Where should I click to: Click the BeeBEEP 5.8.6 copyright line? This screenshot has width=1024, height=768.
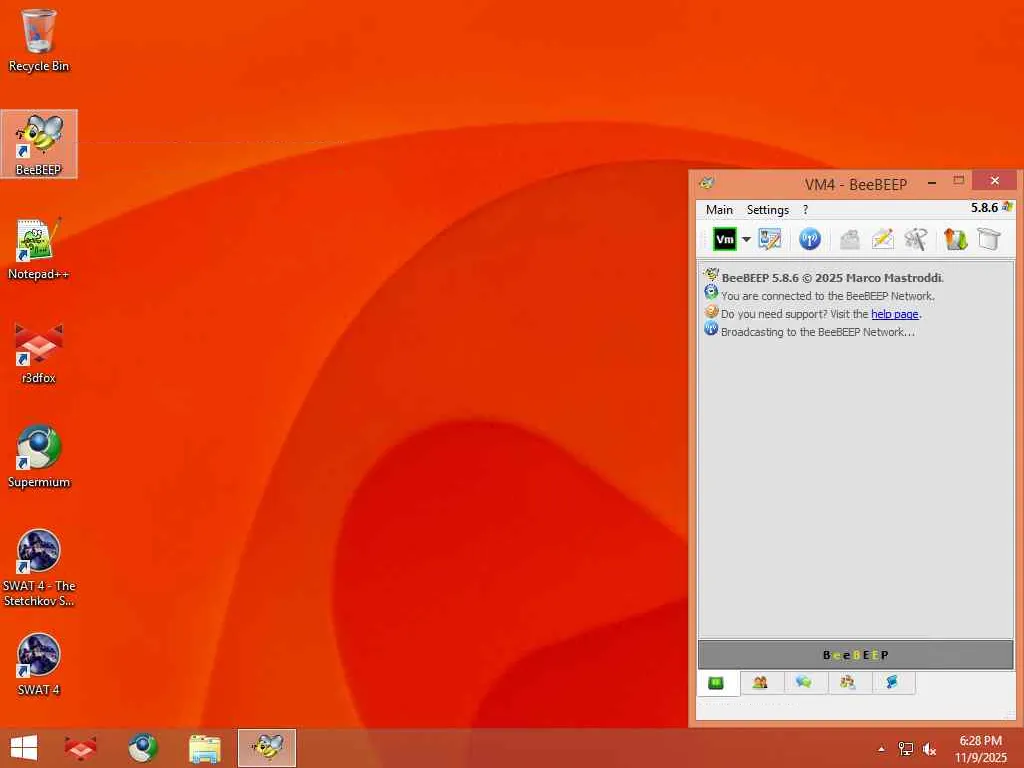point(833,278)
